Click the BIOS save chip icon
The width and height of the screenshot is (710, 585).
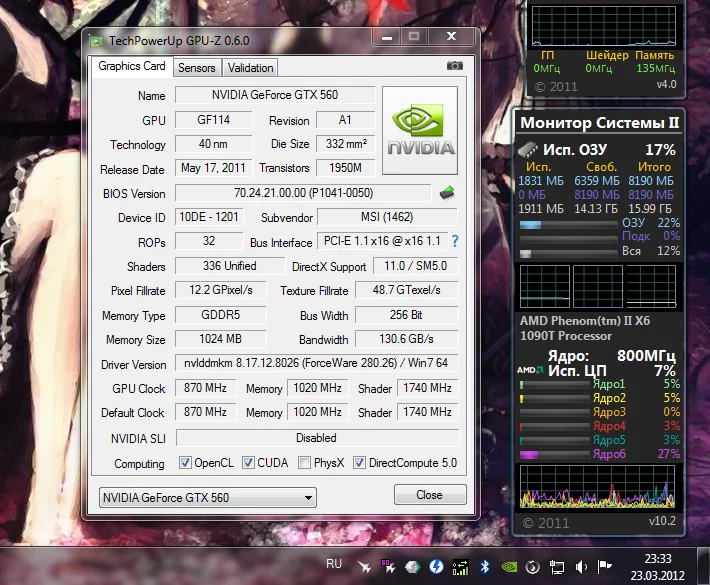coord(447,193)
